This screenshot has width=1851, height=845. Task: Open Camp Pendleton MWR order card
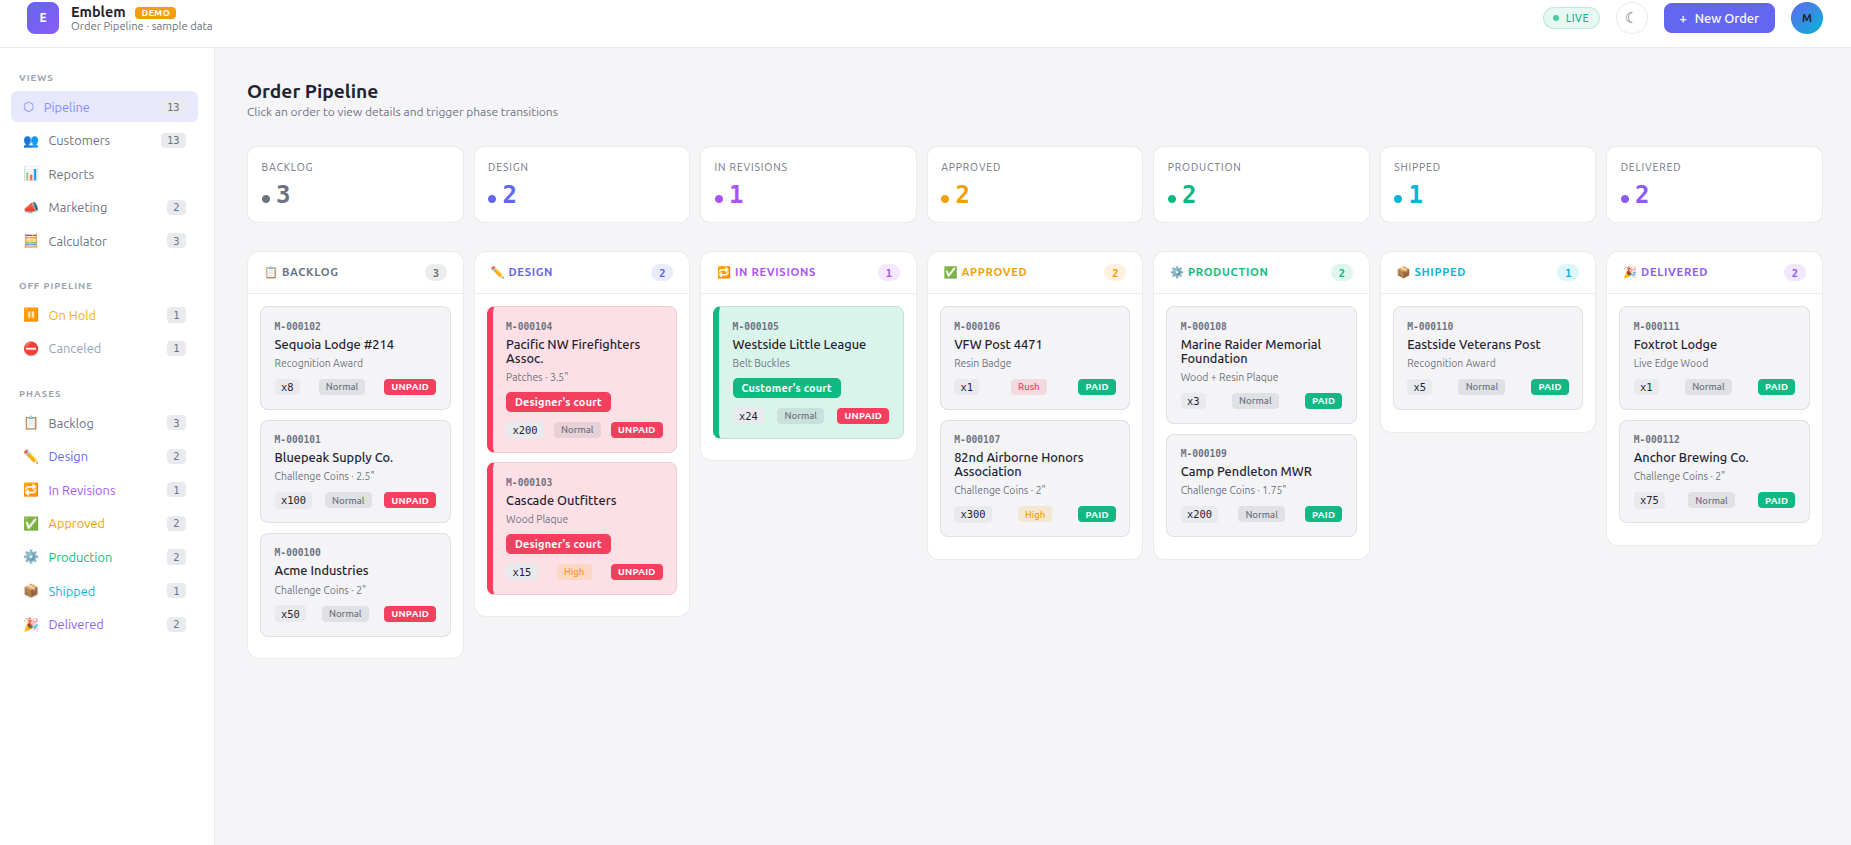[1261, 486]
